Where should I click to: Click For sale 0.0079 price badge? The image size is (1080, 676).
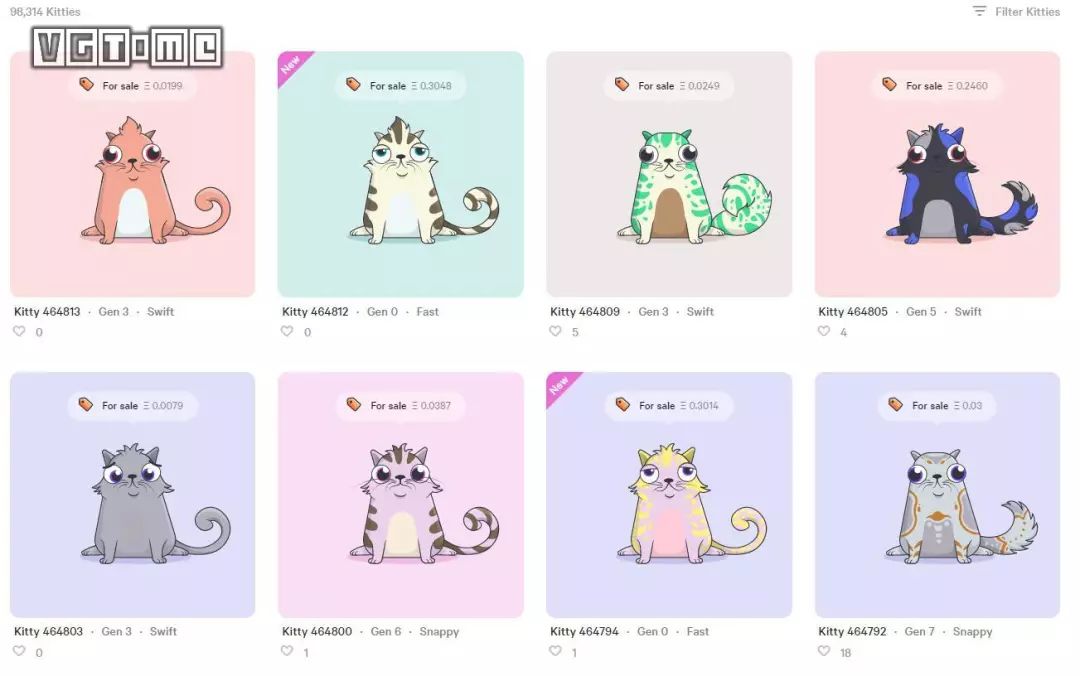tap(132, 405)
